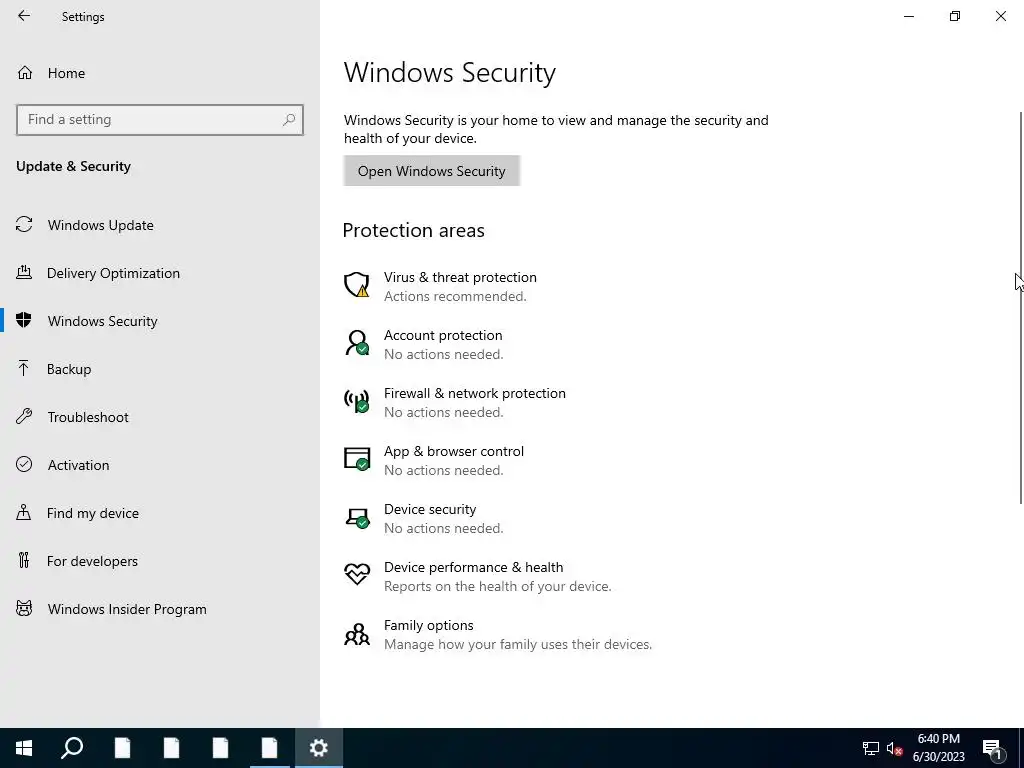The height and width of the screenshot is (768, 1024).
Task: Open For developers settings
Action: click(92, 561)
